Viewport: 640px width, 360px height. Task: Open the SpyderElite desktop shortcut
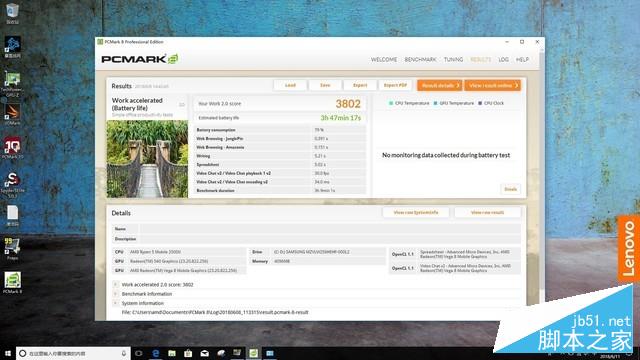coord(12,184)
